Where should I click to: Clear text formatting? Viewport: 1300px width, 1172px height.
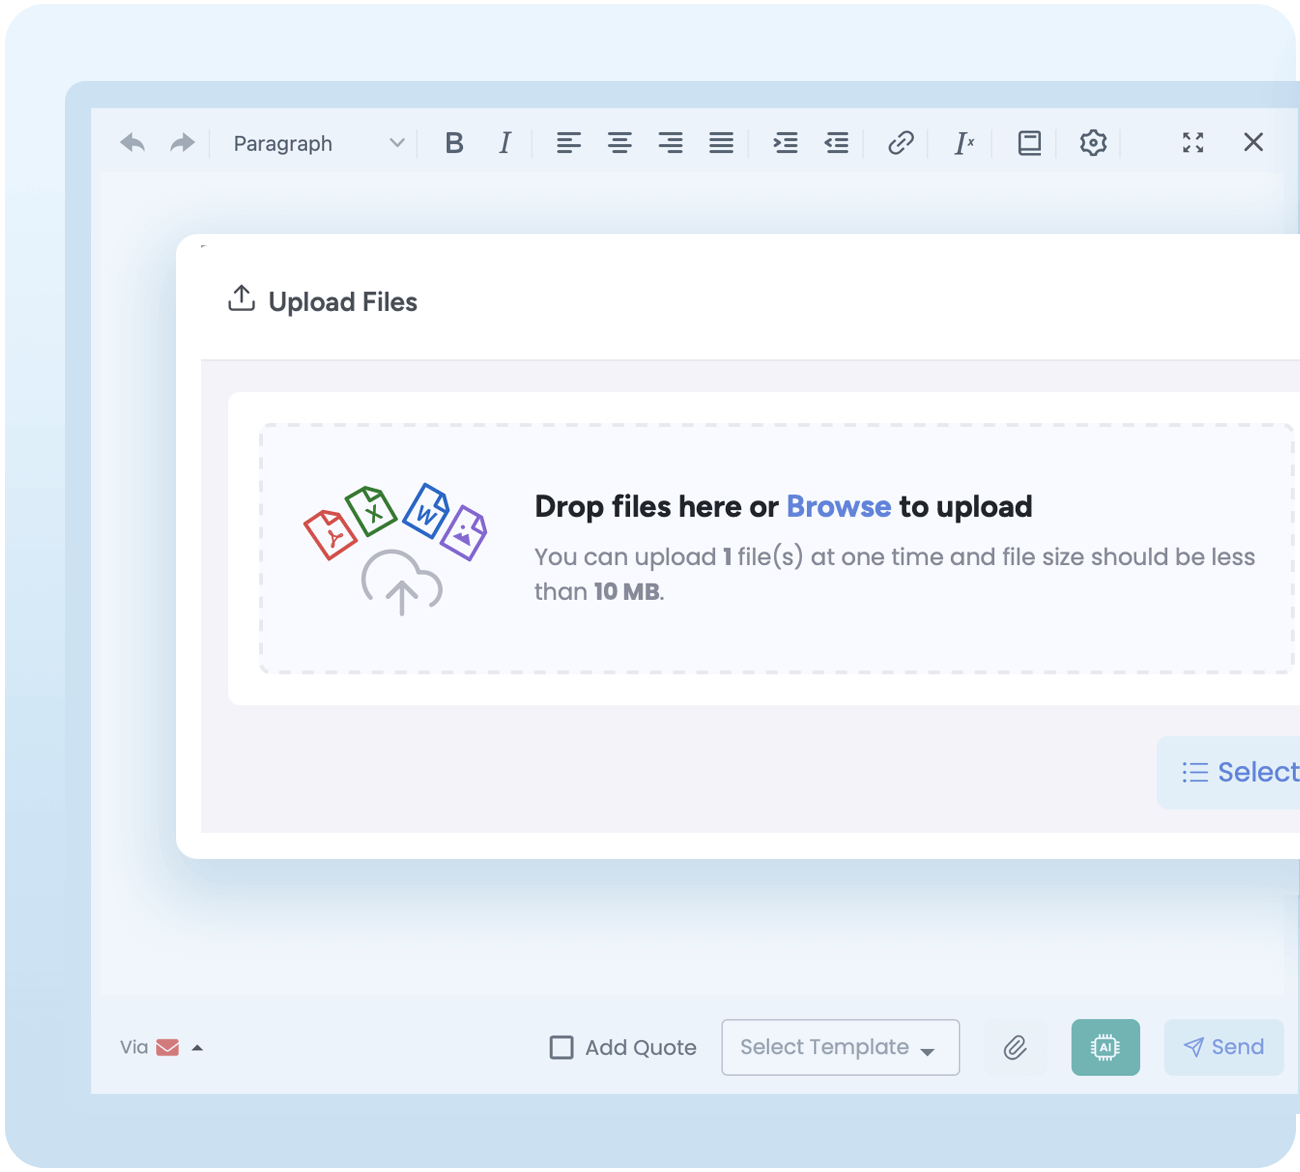tap(963, 143)
